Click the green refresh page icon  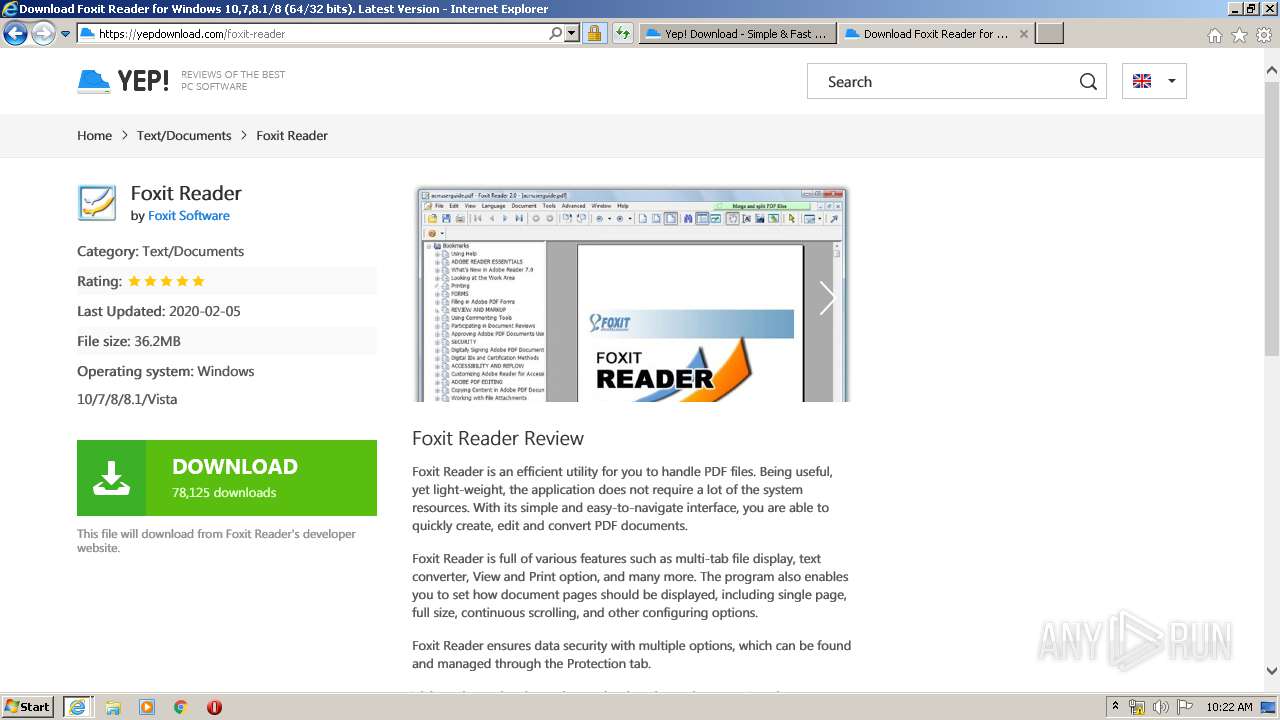click(x=622, y=34)
